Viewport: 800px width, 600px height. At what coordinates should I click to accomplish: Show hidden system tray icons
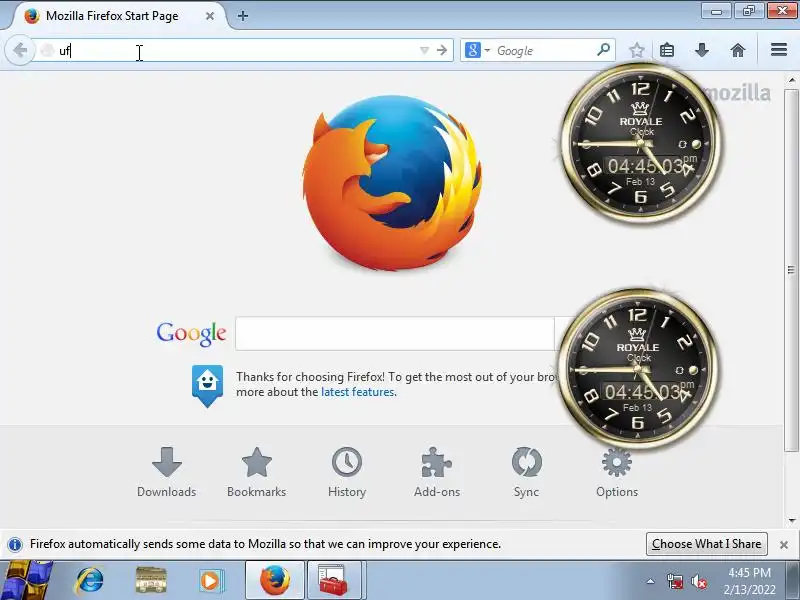tap(650, 581)
